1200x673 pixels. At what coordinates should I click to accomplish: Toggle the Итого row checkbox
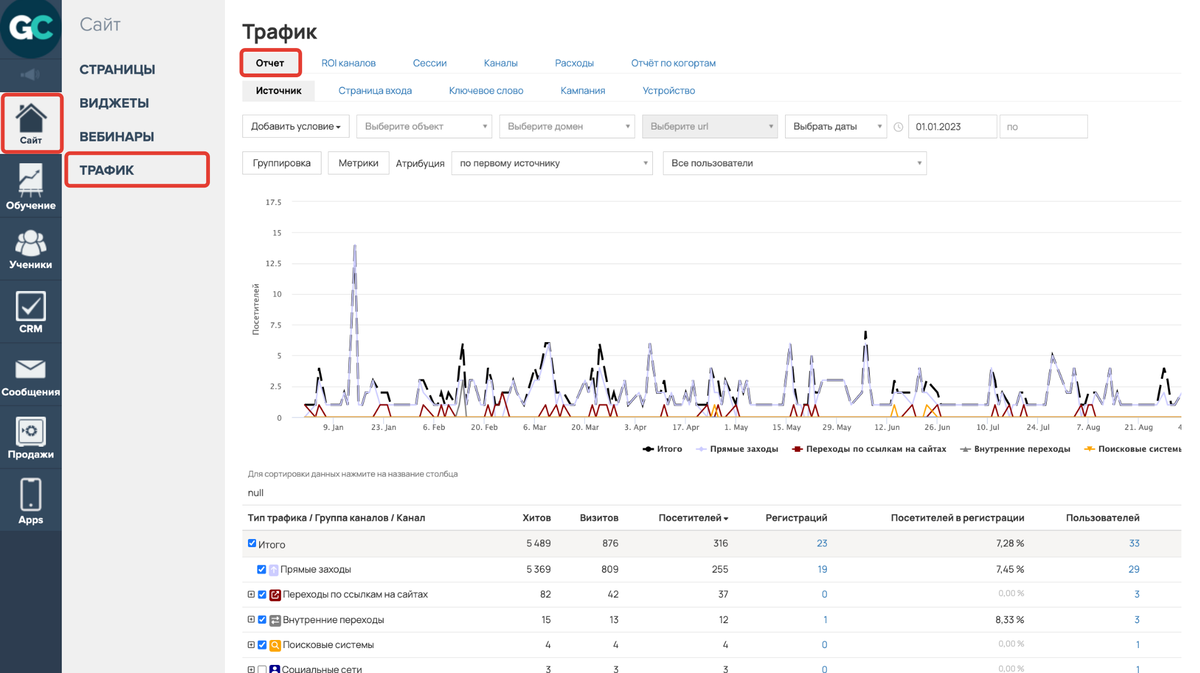click(252, 544)
